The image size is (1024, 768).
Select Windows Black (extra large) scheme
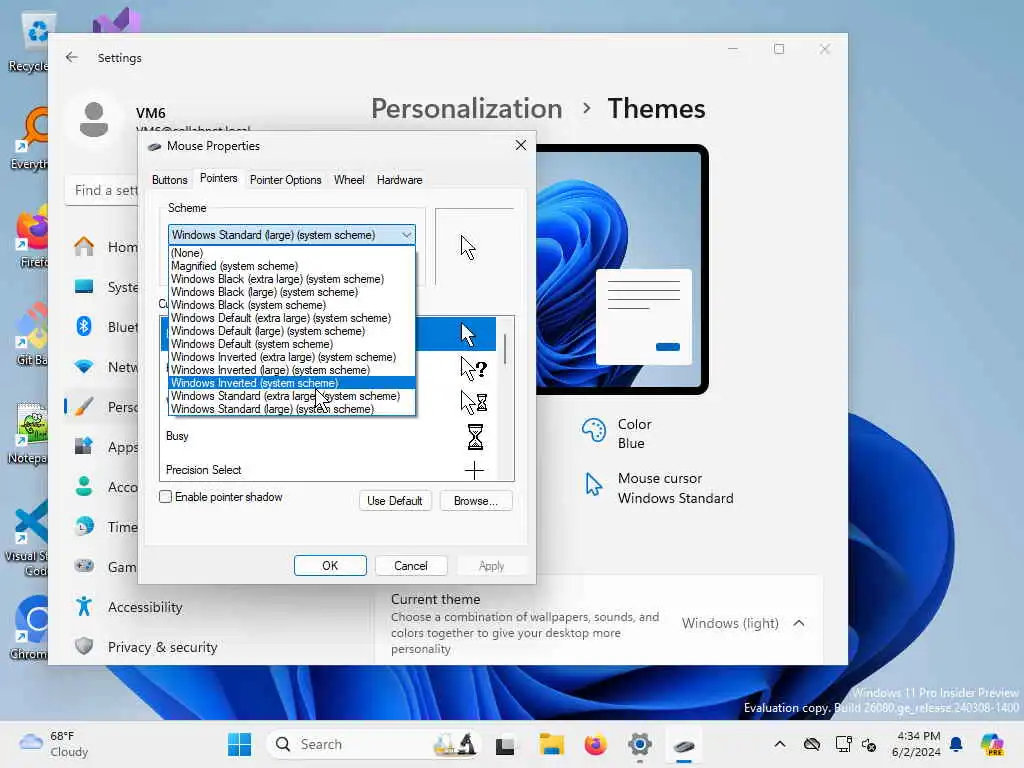(292, 279)
